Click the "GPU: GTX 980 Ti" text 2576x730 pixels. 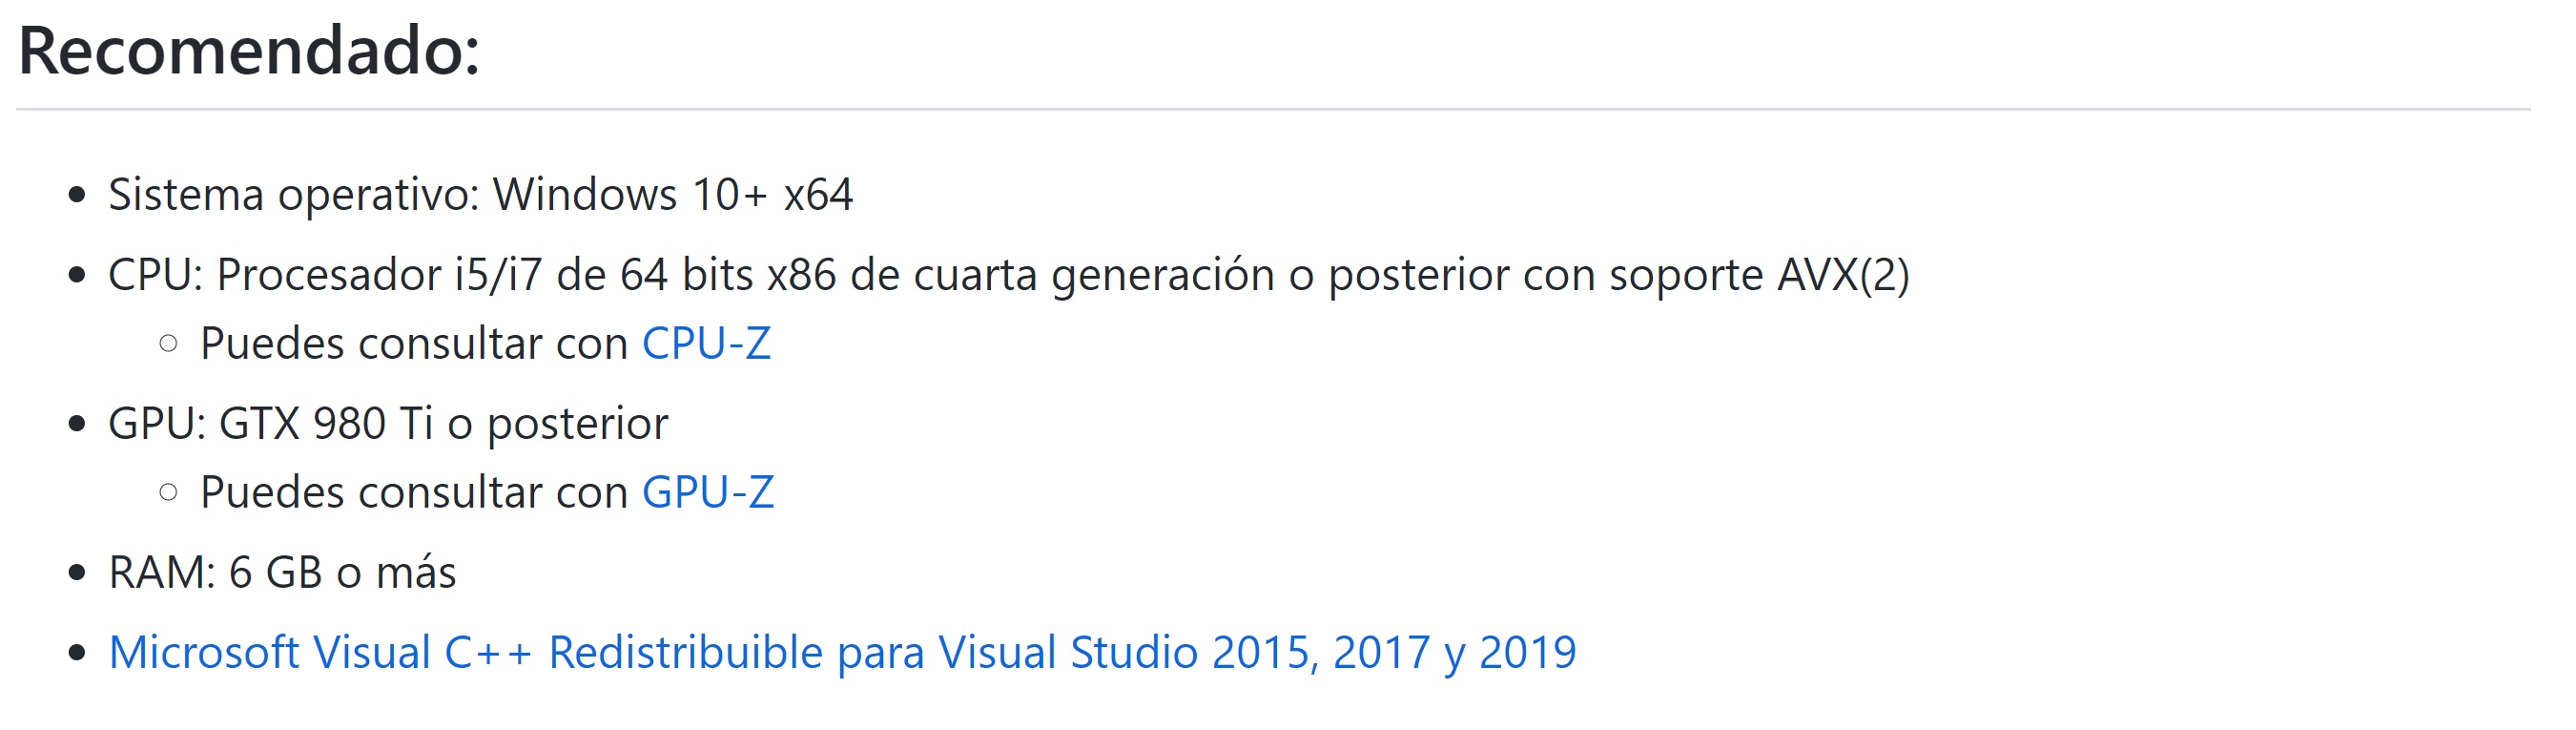click(x=270, y=424)
